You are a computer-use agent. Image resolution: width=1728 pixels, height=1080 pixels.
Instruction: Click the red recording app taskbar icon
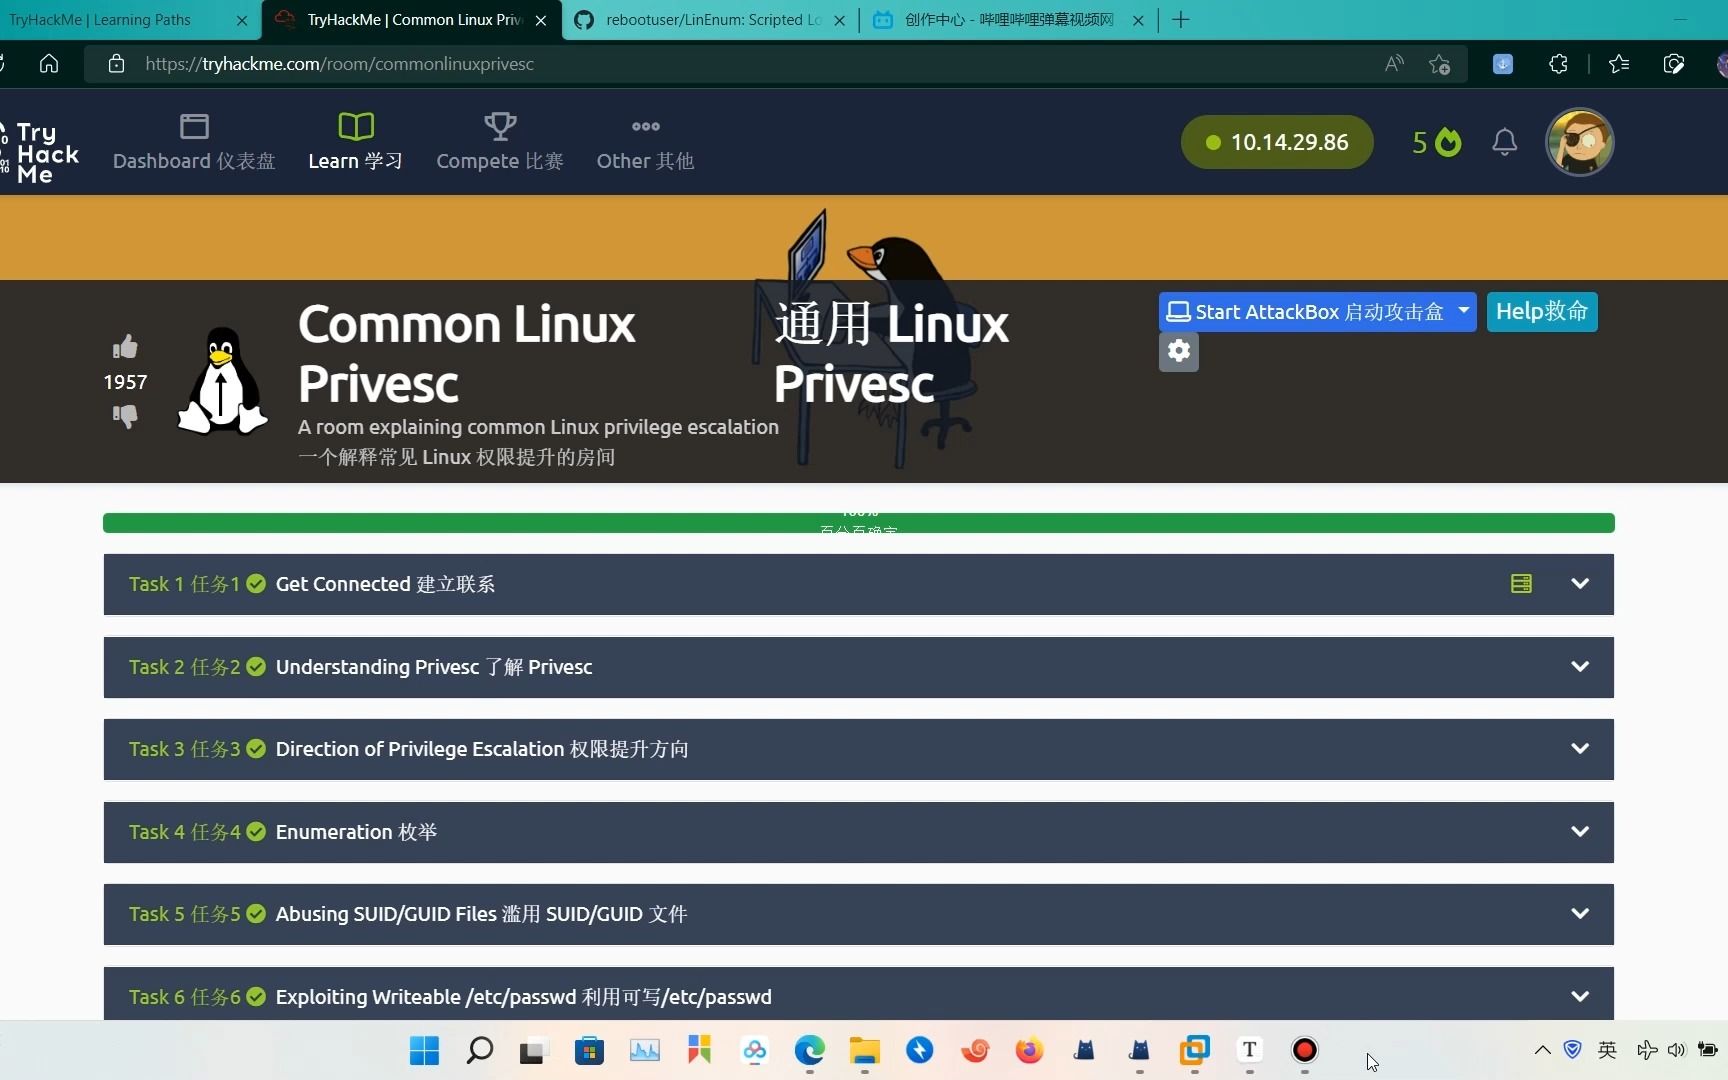click(x=1304, y=1050)
